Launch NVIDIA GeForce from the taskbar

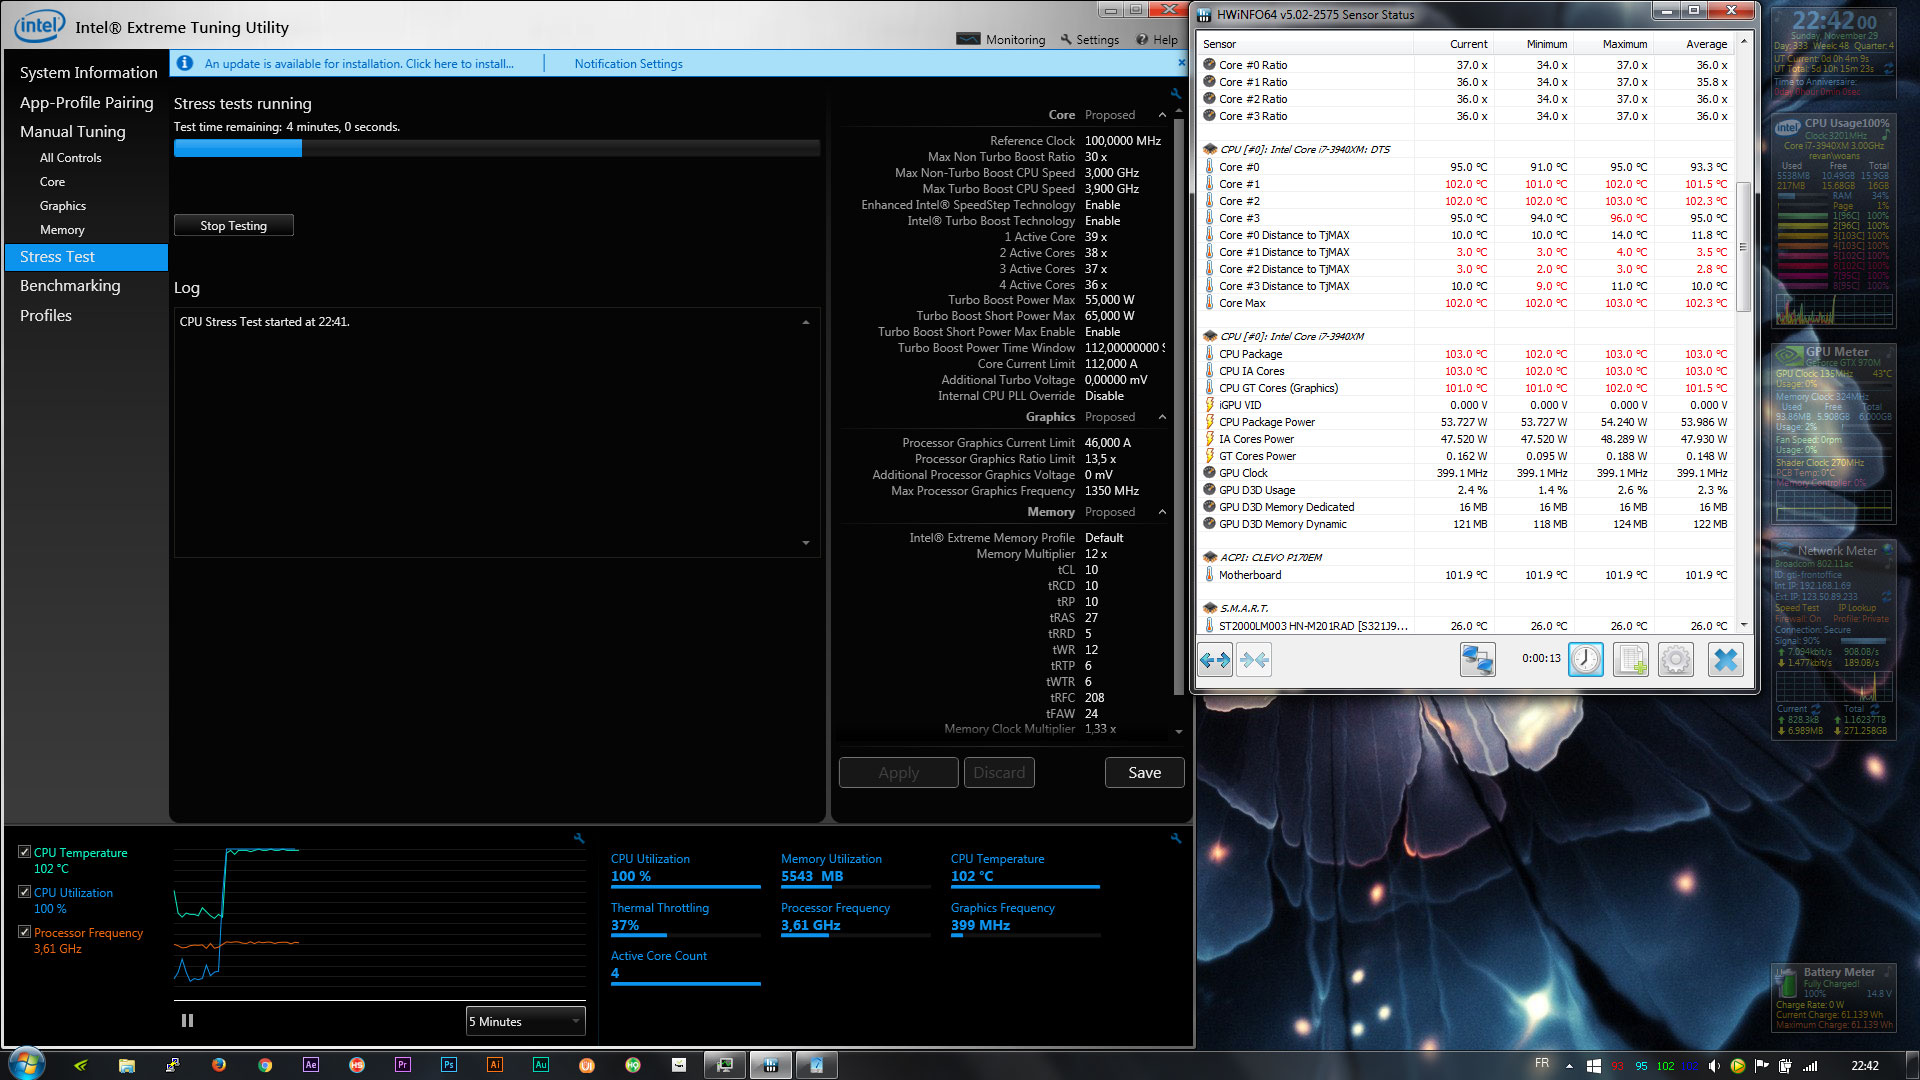click(x=81, y=1065)
